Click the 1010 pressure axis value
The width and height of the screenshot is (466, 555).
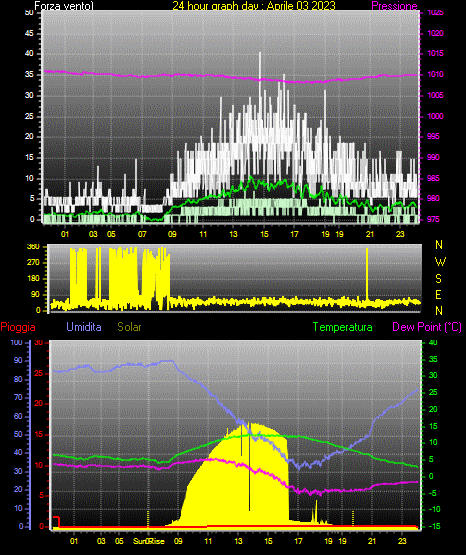tap(436, 74)
